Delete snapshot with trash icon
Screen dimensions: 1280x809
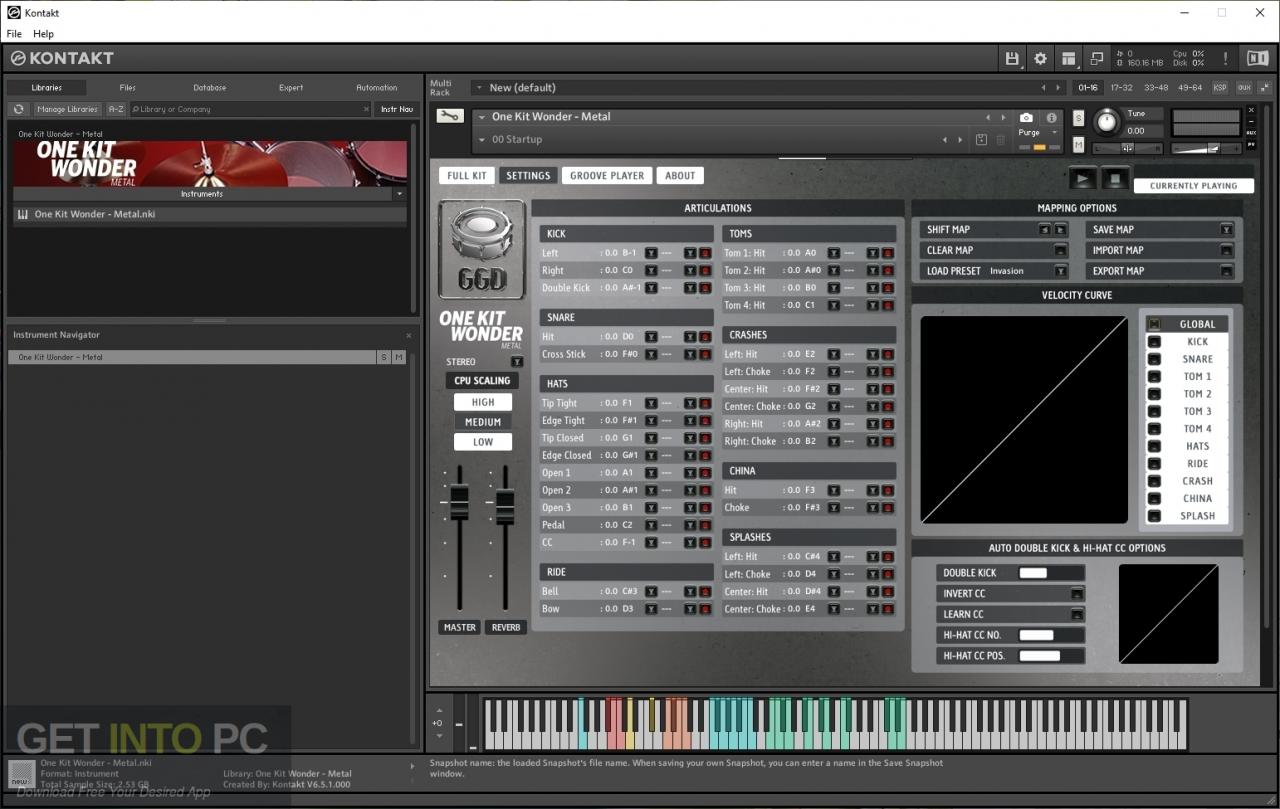tap(1001, 140)
